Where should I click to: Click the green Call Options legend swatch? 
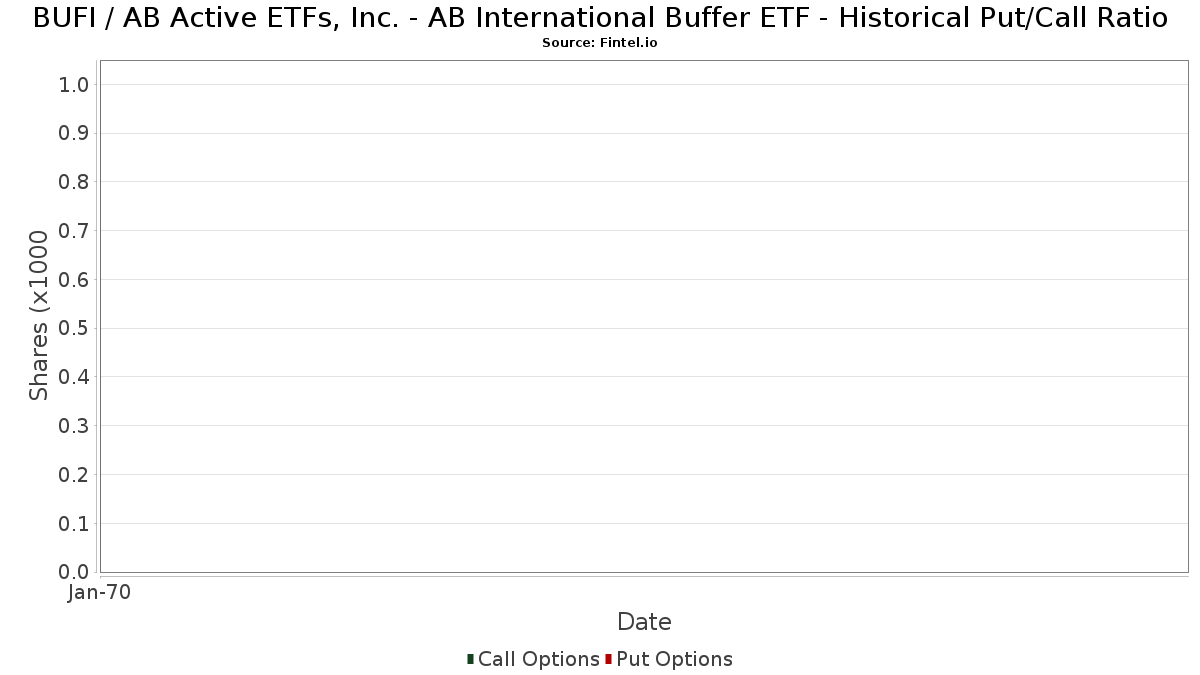tap(470, 659)
